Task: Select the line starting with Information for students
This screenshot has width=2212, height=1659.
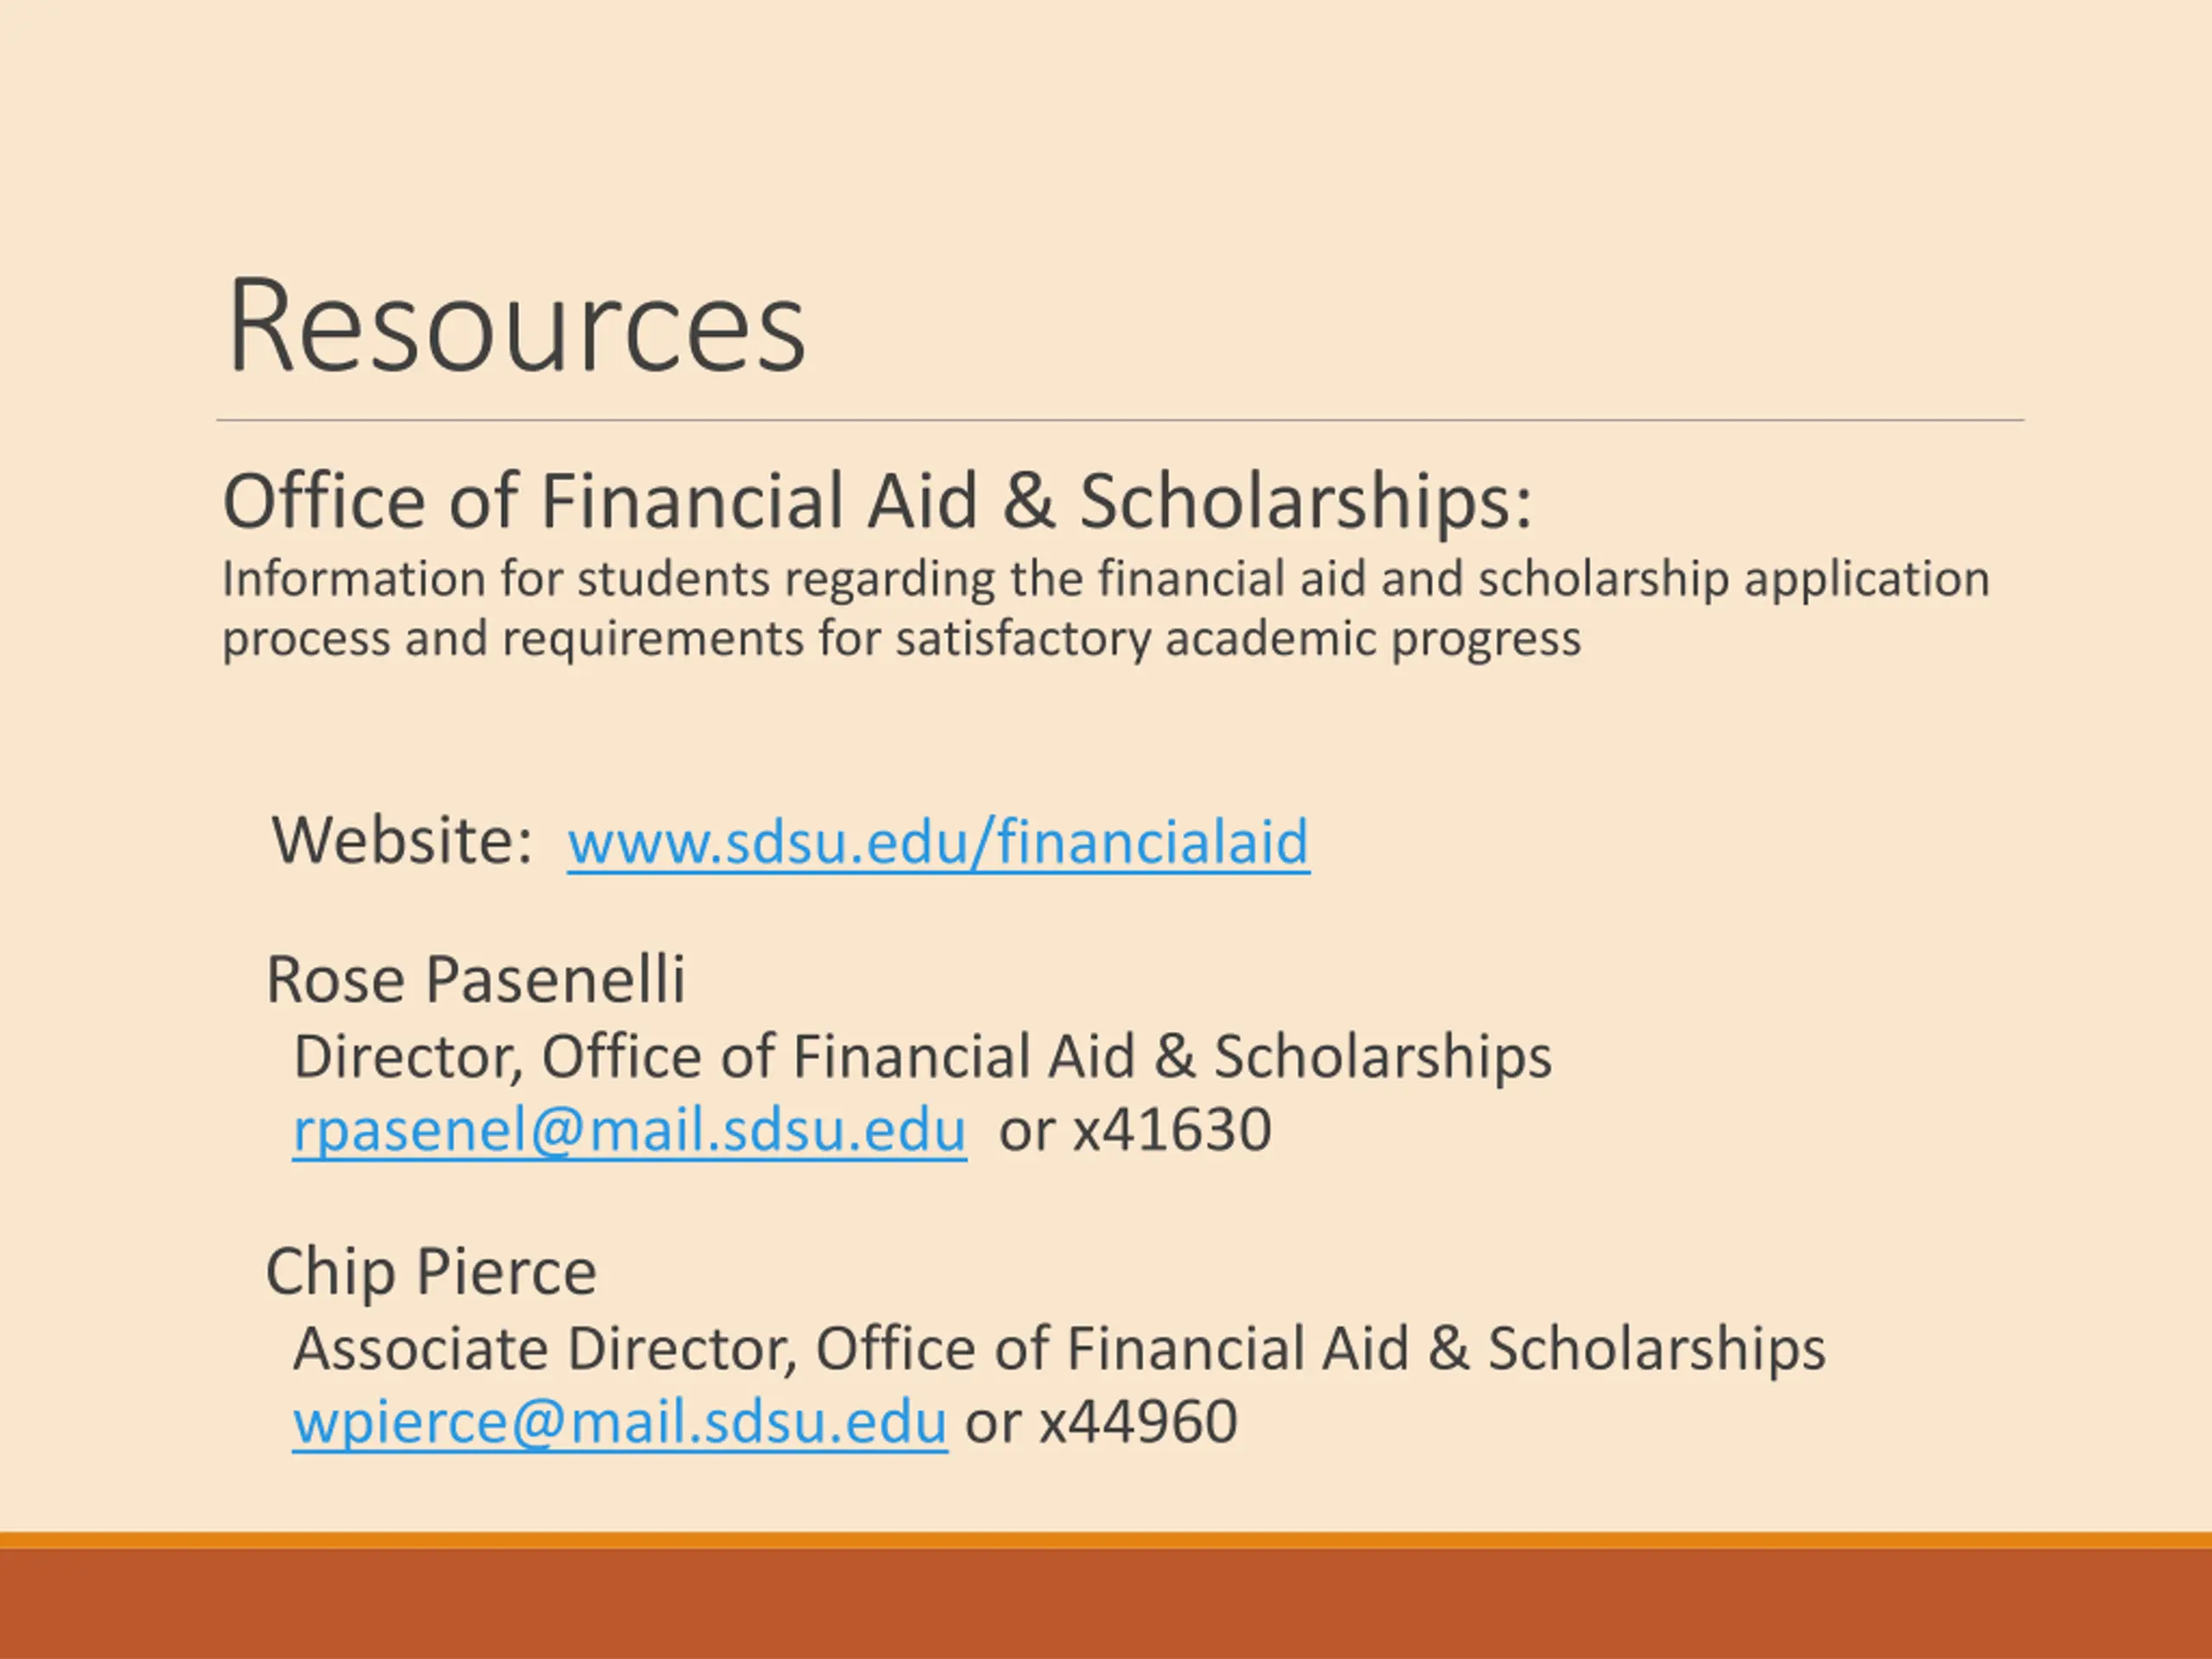Action: [x=1106, y=579]
